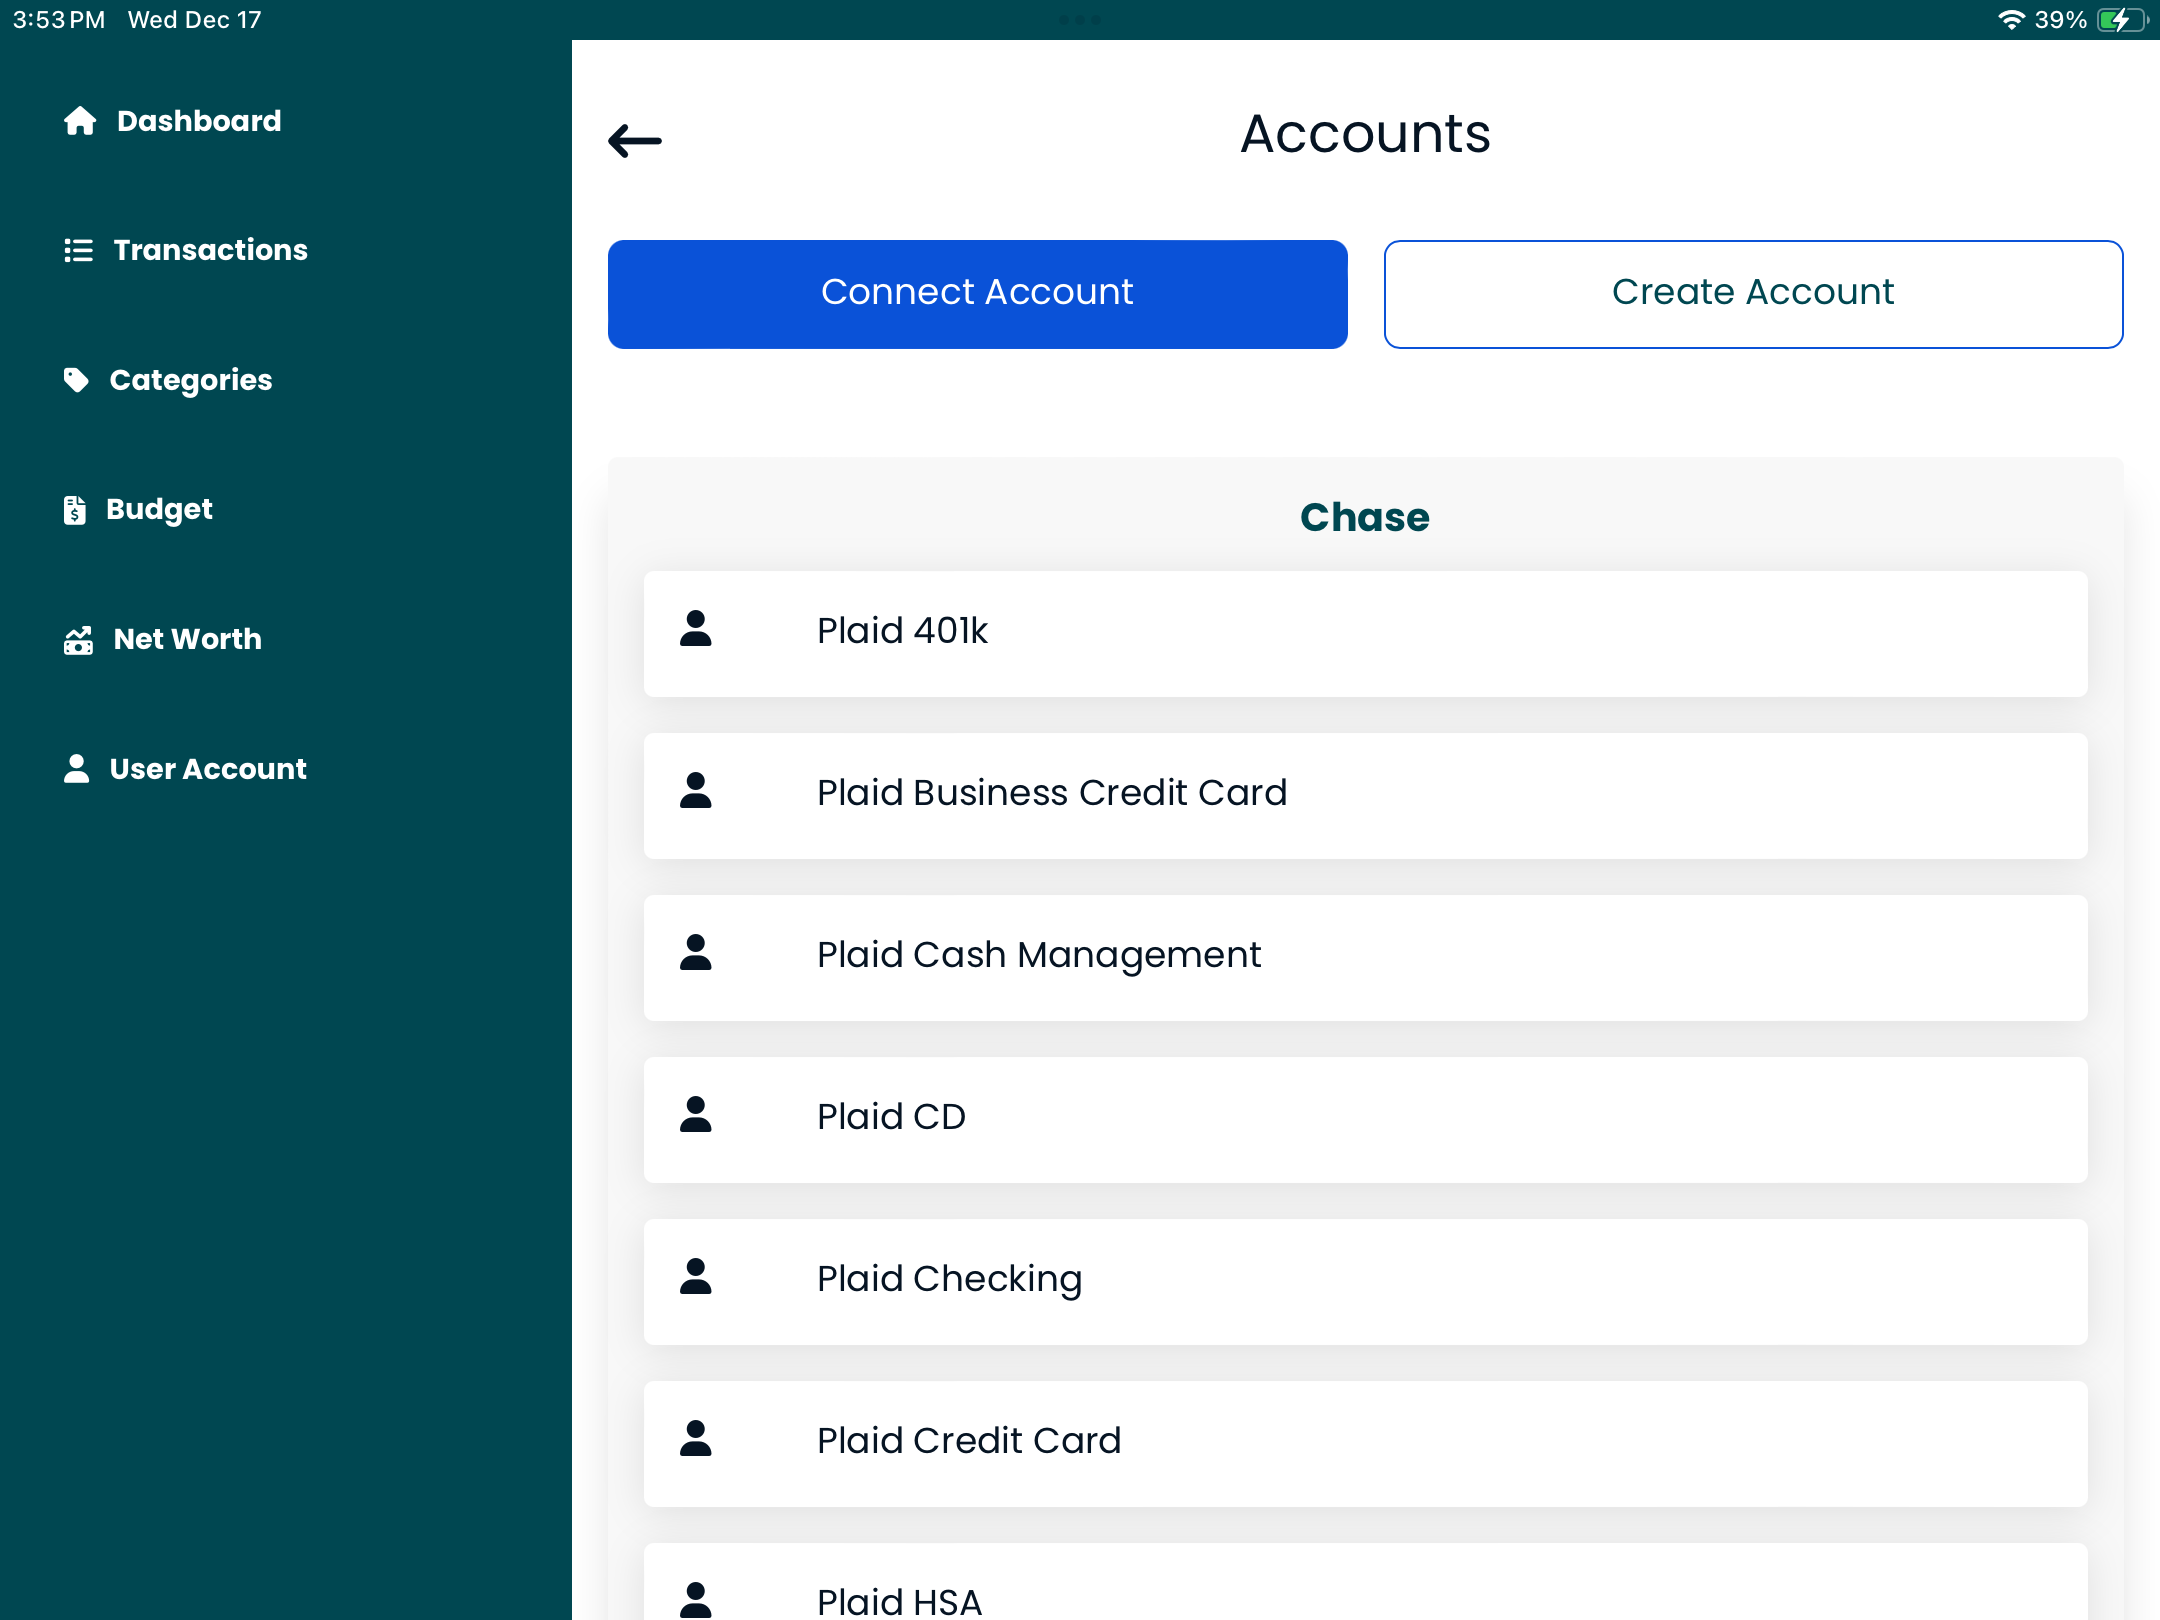Click the back arrow icon
2160x1620 pixels.
pos(635,141)
